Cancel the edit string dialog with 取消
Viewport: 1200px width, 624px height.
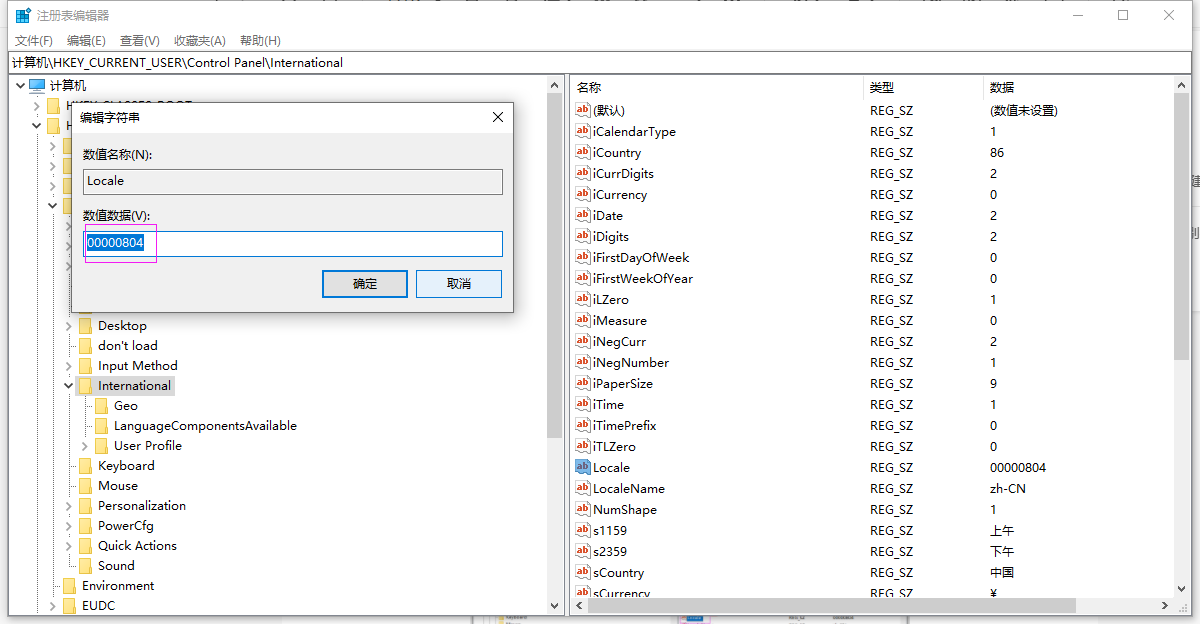[459, 284]
